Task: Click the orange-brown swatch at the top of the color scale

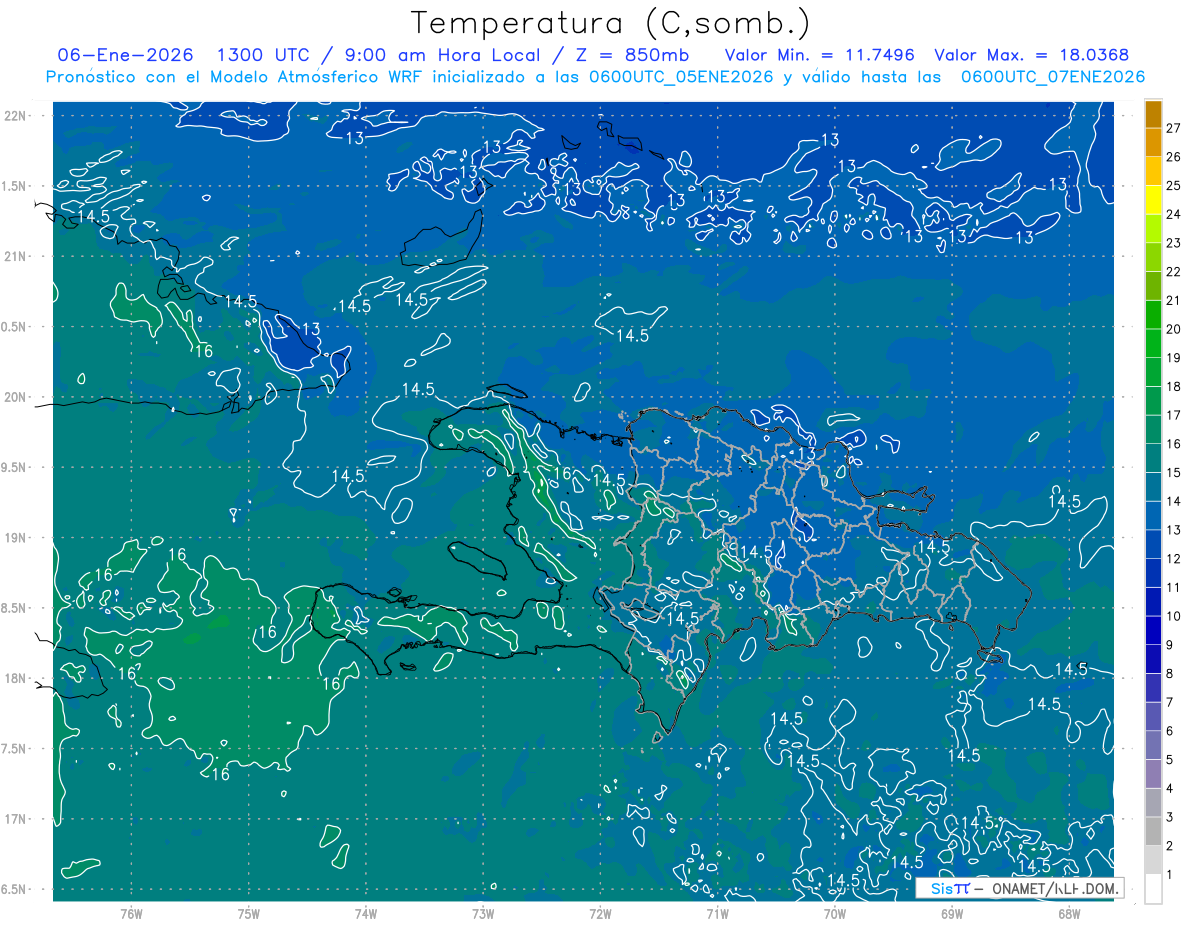Action: pyautogui.click(x=1153, y=115)
